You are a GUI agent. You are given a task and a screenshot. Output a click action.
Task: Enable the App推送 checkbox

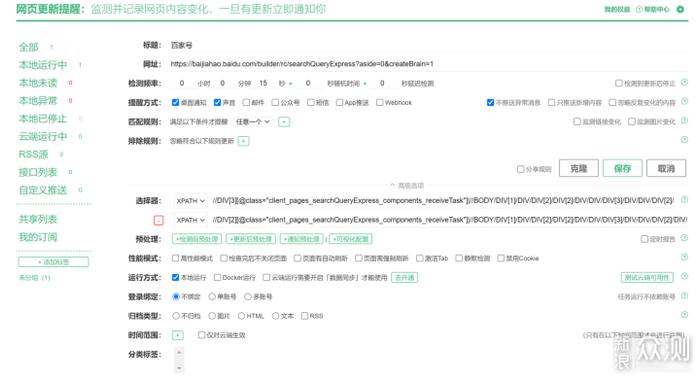(x=339, y=103)
